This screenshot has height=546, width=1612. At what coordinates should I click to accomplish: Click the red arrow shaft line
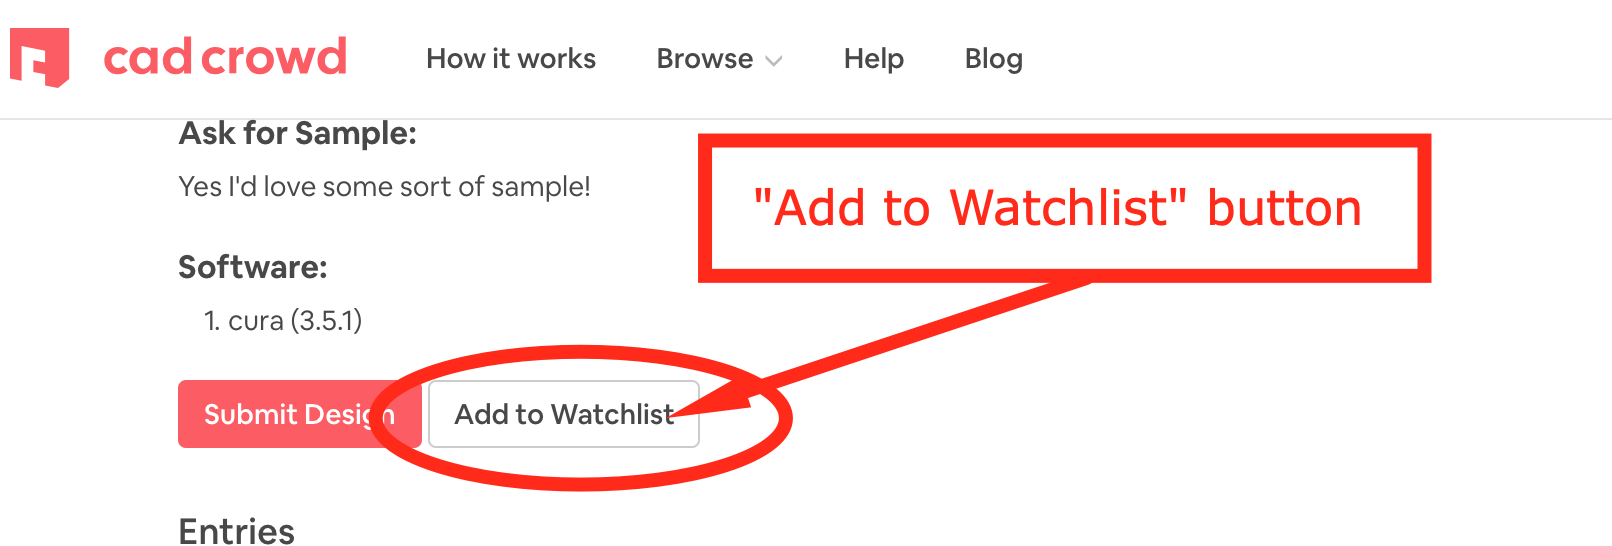tap(920, 335)
